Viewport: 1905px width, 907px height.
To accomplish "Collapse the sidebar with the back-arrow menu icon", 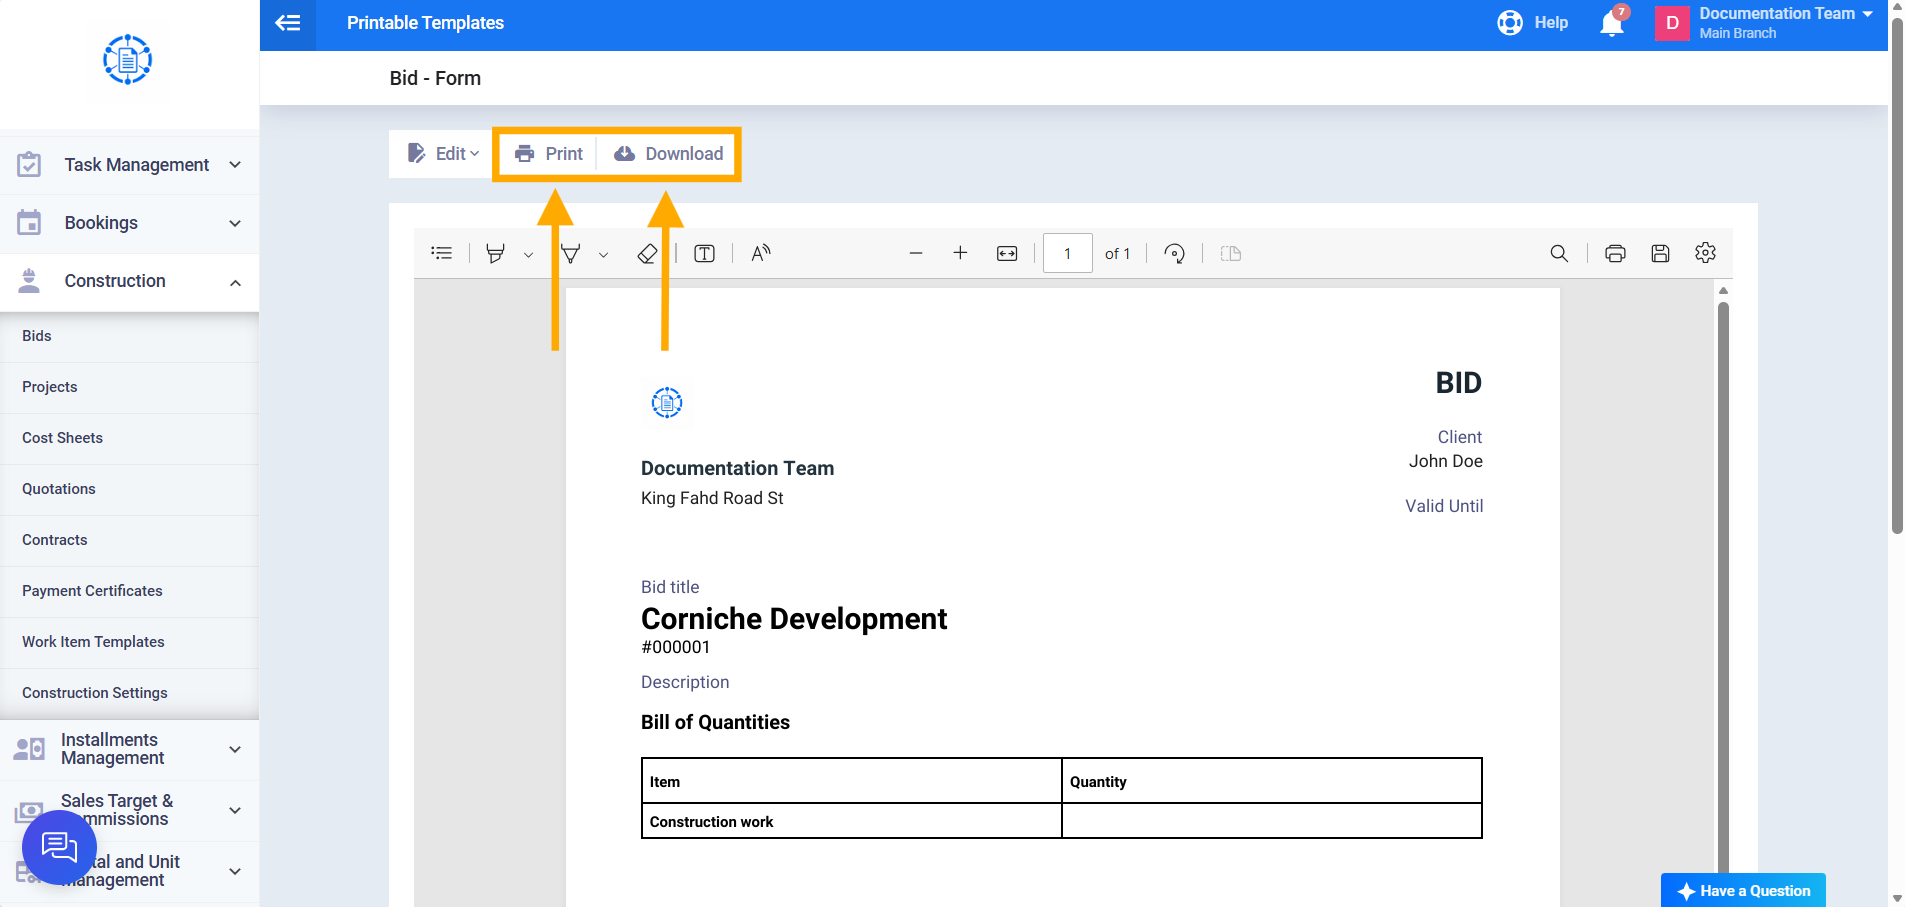I will (x=288, y=23).
